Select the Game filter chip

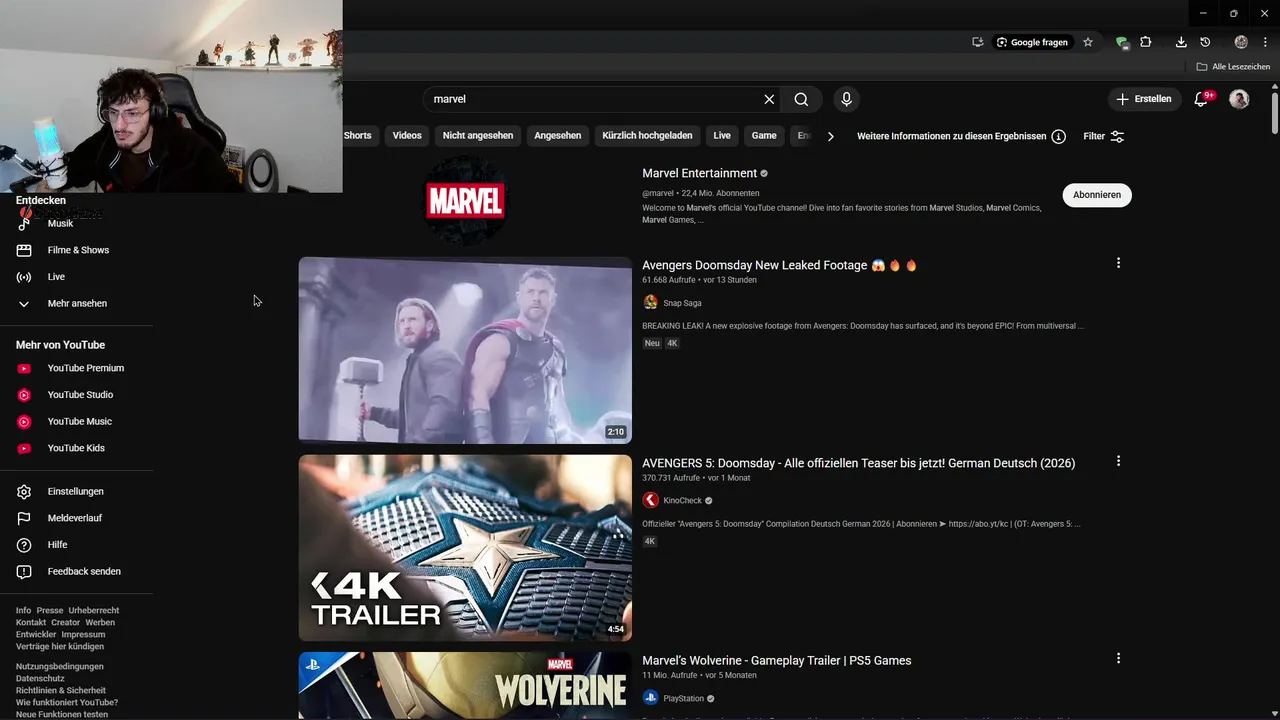[x=764, y=135]
